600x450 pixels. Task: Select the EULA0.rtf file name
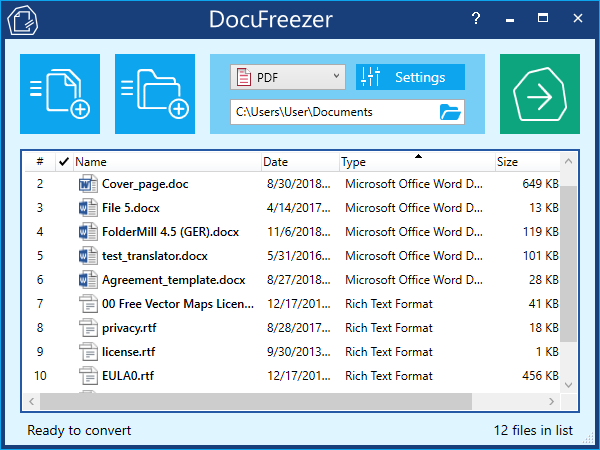pos(128,376)
